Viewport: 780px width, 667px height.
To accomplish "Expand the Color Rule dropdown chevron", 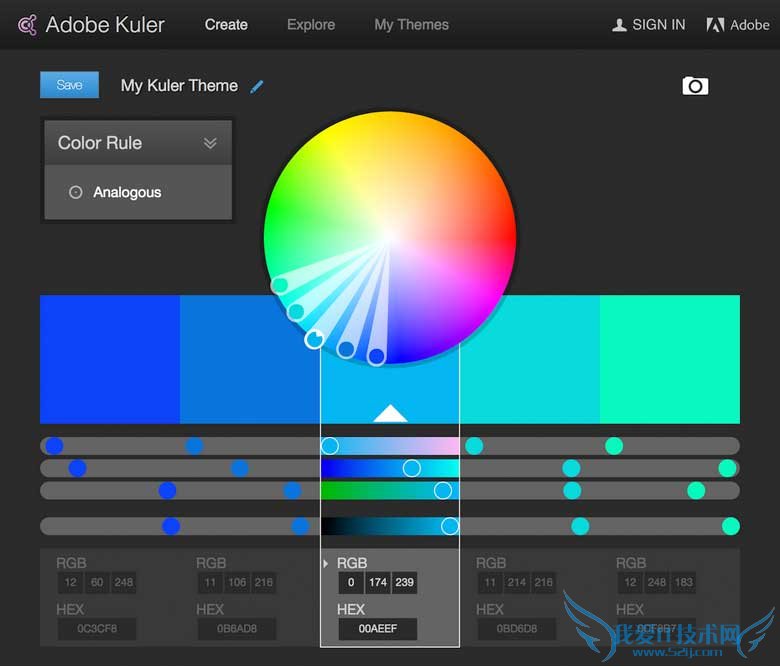I will pos(210,143).
